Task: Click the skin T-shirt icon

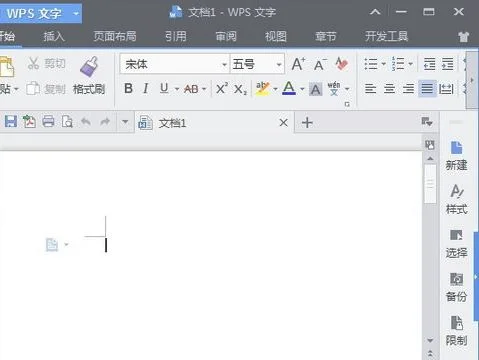Action: click(x=463, y=36)
